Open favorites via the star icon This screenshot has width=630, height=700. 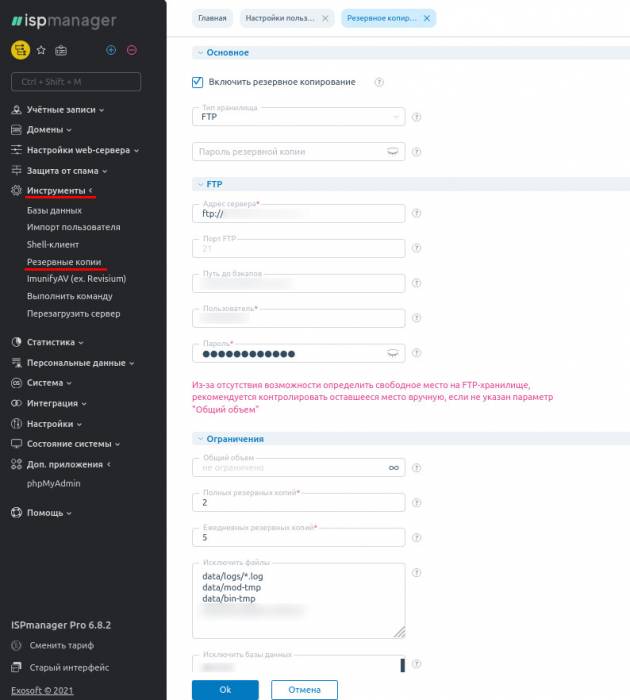tap(41, 50)
